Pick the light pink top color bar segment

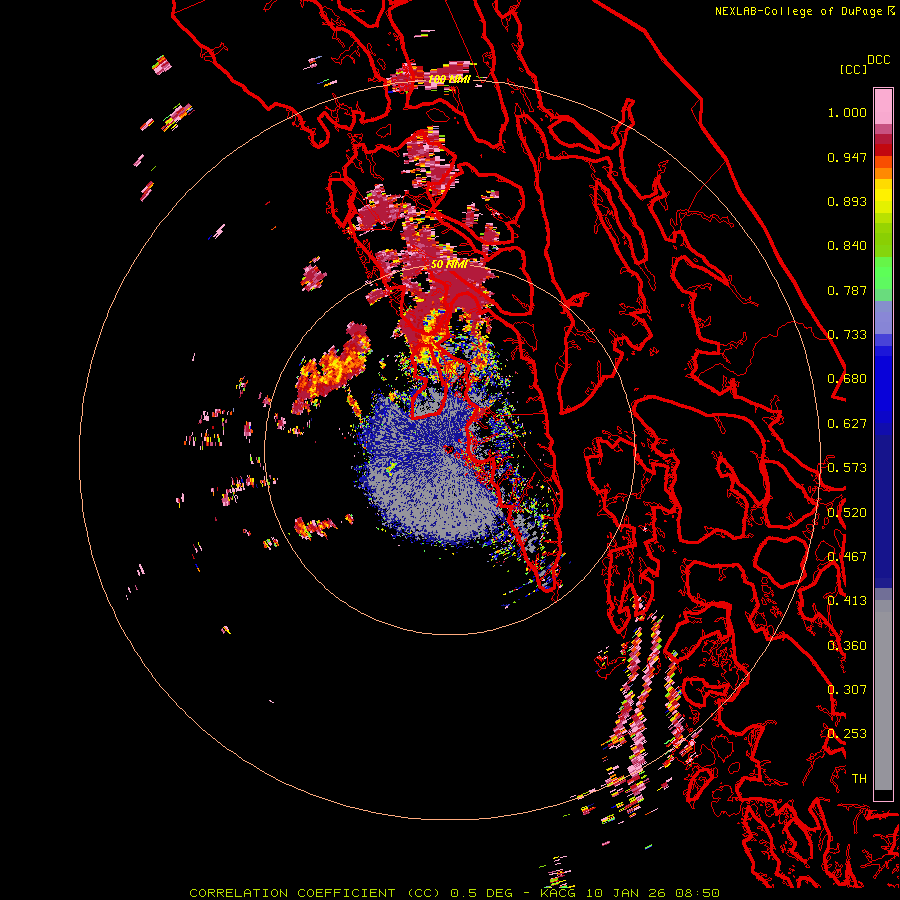click(x=883, y=106)
